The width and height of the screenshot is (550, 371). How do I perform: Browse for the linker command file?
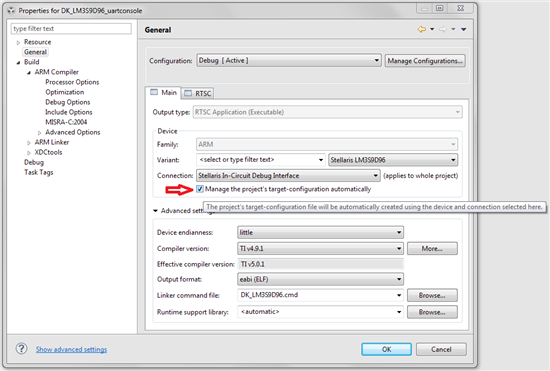tap(432, 295)
